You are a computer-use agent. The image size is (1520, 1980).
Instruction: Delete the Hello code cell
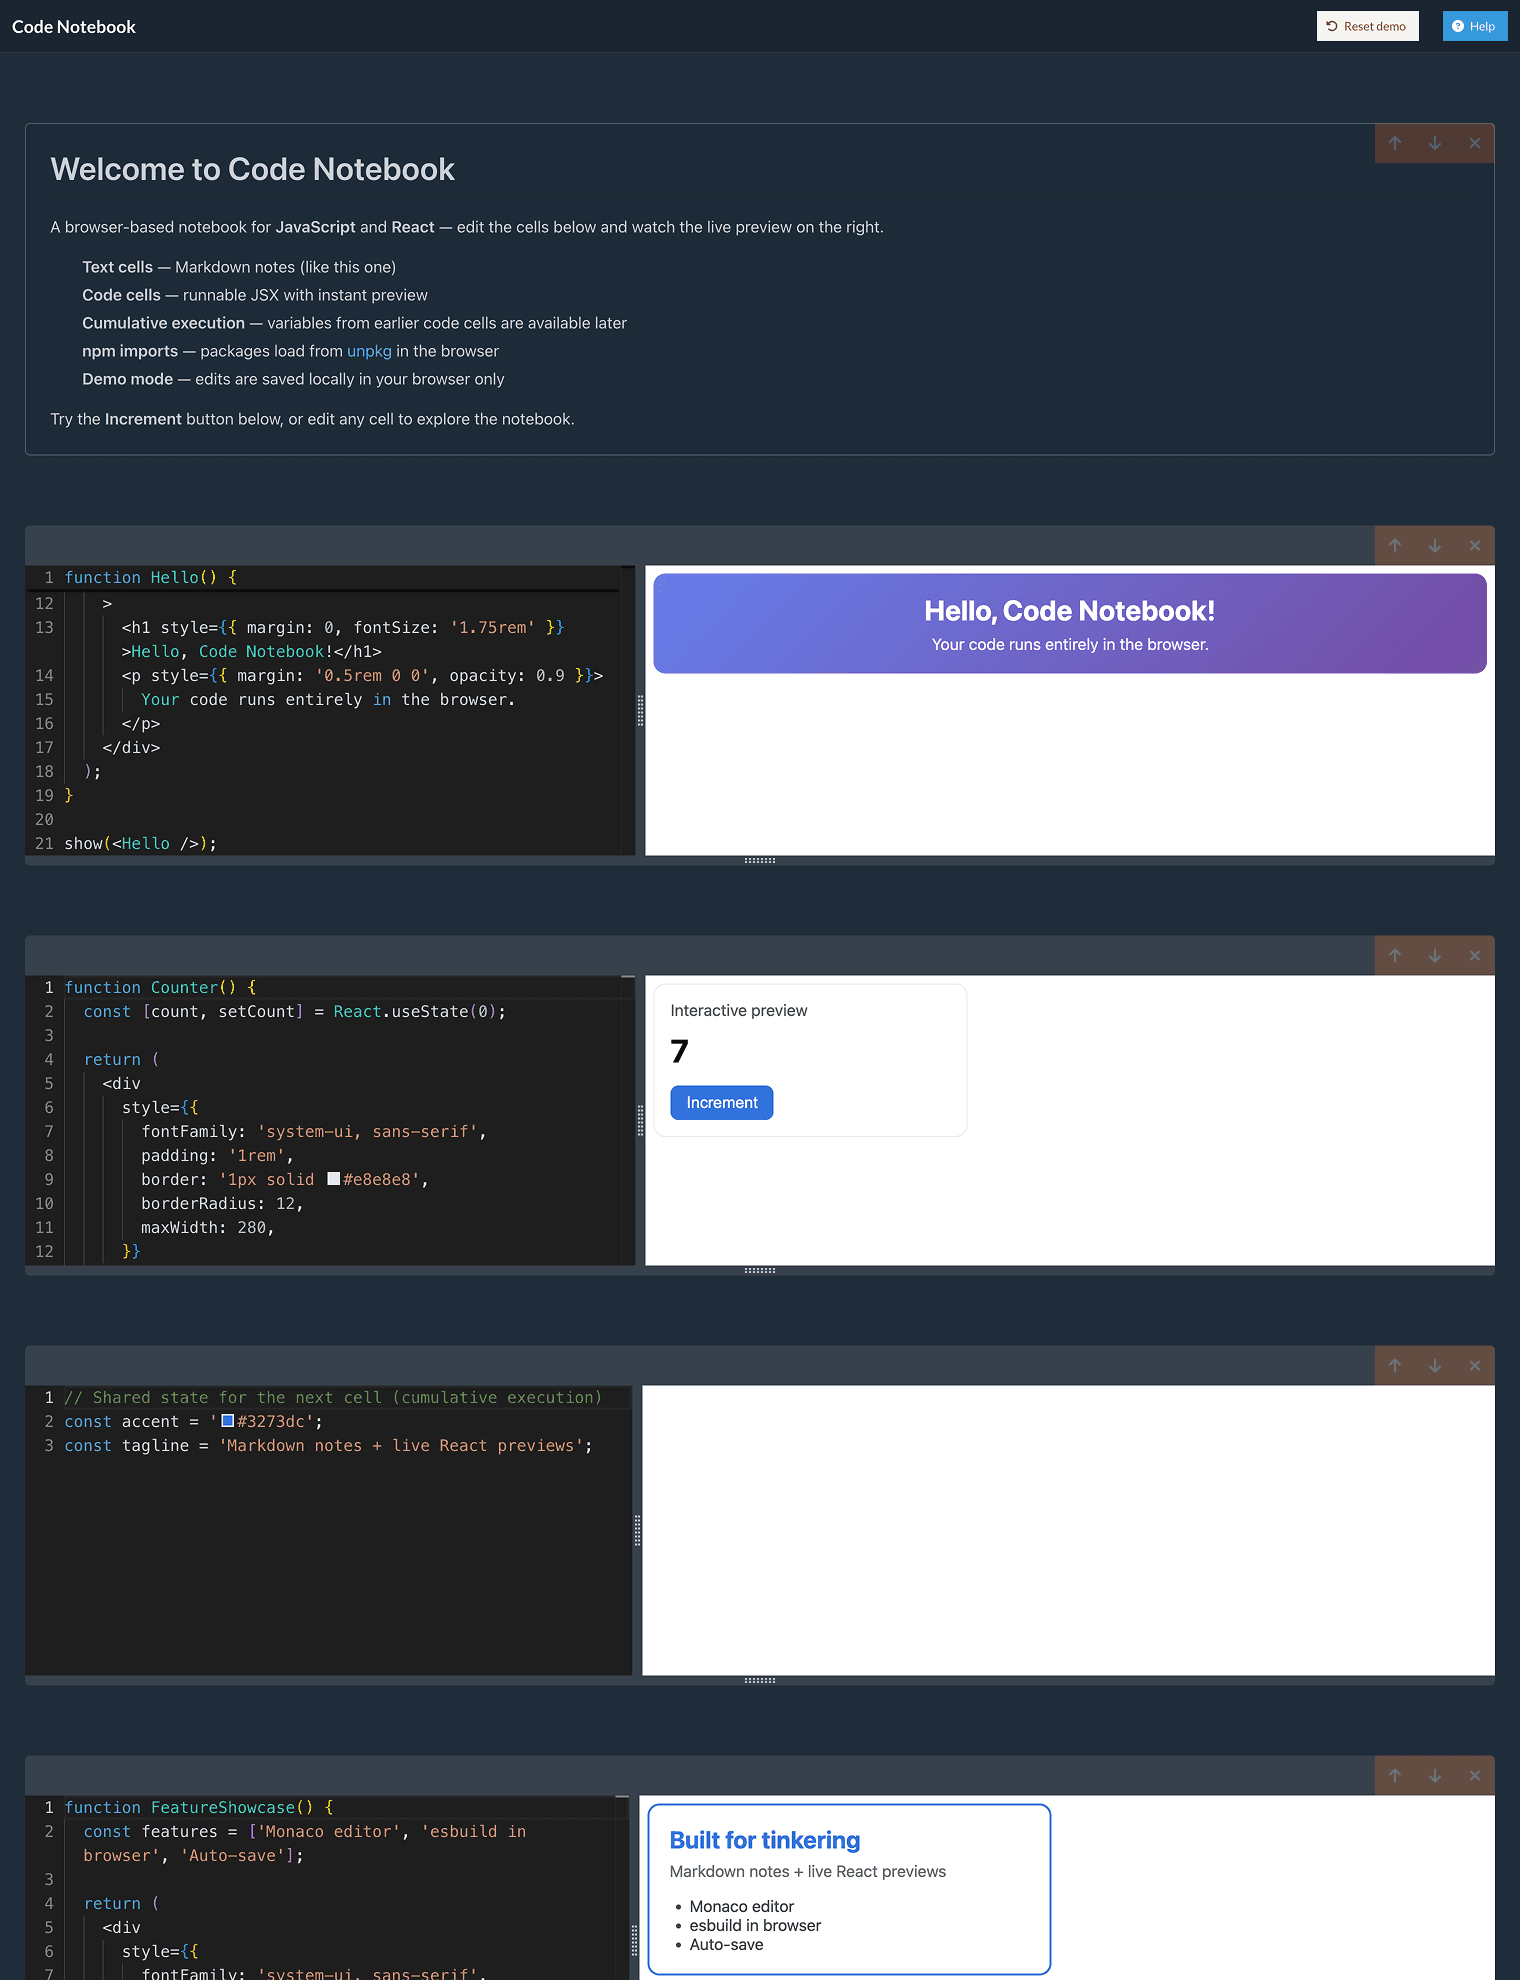pyautogui.click(x=1475, y=545)
